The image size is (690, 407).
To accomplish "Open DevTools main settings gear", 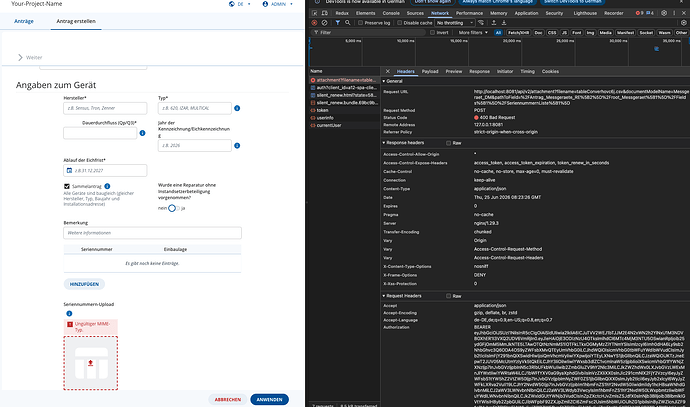I will point(664,13).
